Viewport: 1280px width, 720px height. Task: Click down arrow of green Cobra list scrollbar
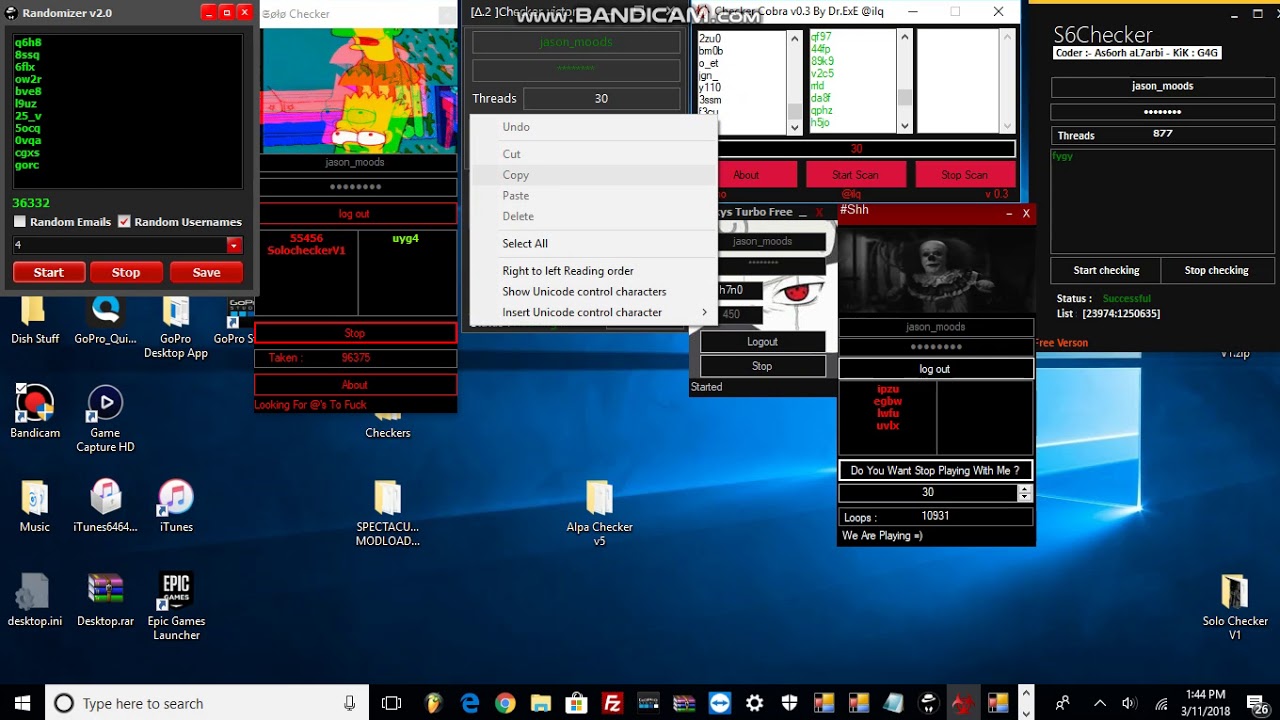click(x=904, y=126)
